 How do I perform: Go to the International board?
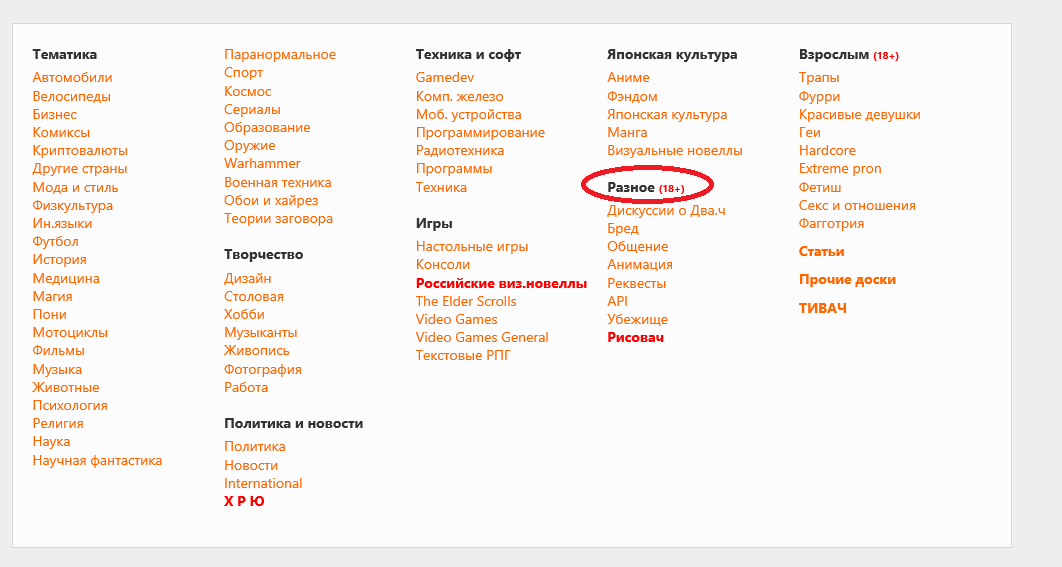pos(263,483)
